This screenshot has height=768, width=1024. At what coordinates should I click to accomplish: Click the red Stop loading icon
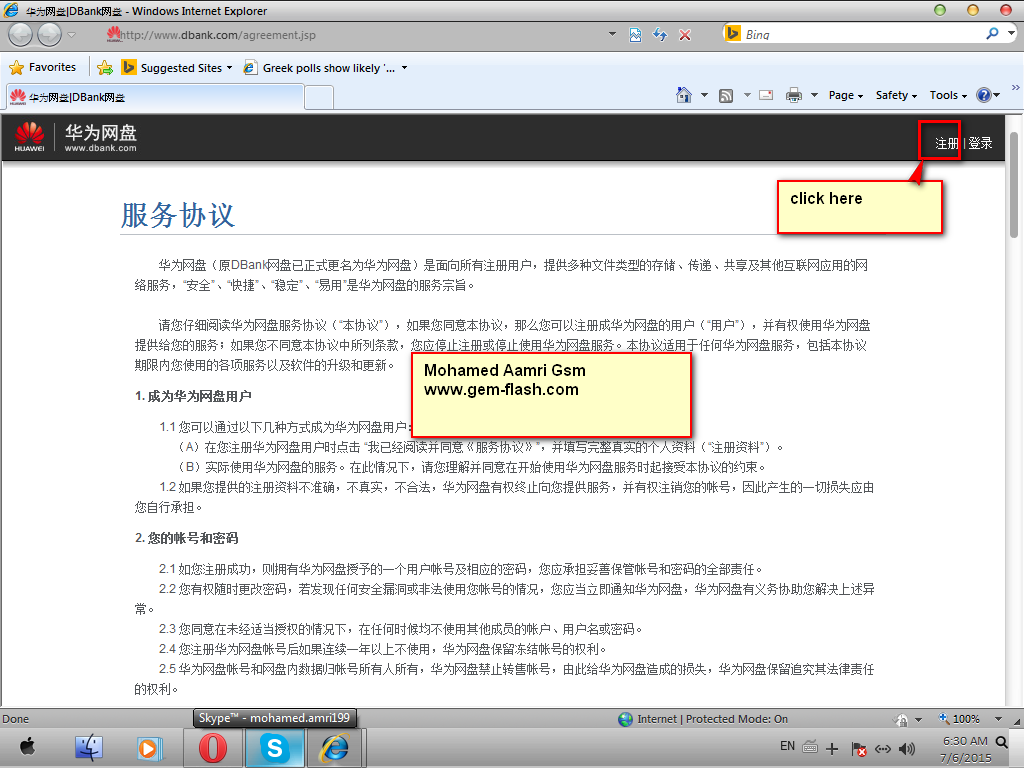click(684, 35)
